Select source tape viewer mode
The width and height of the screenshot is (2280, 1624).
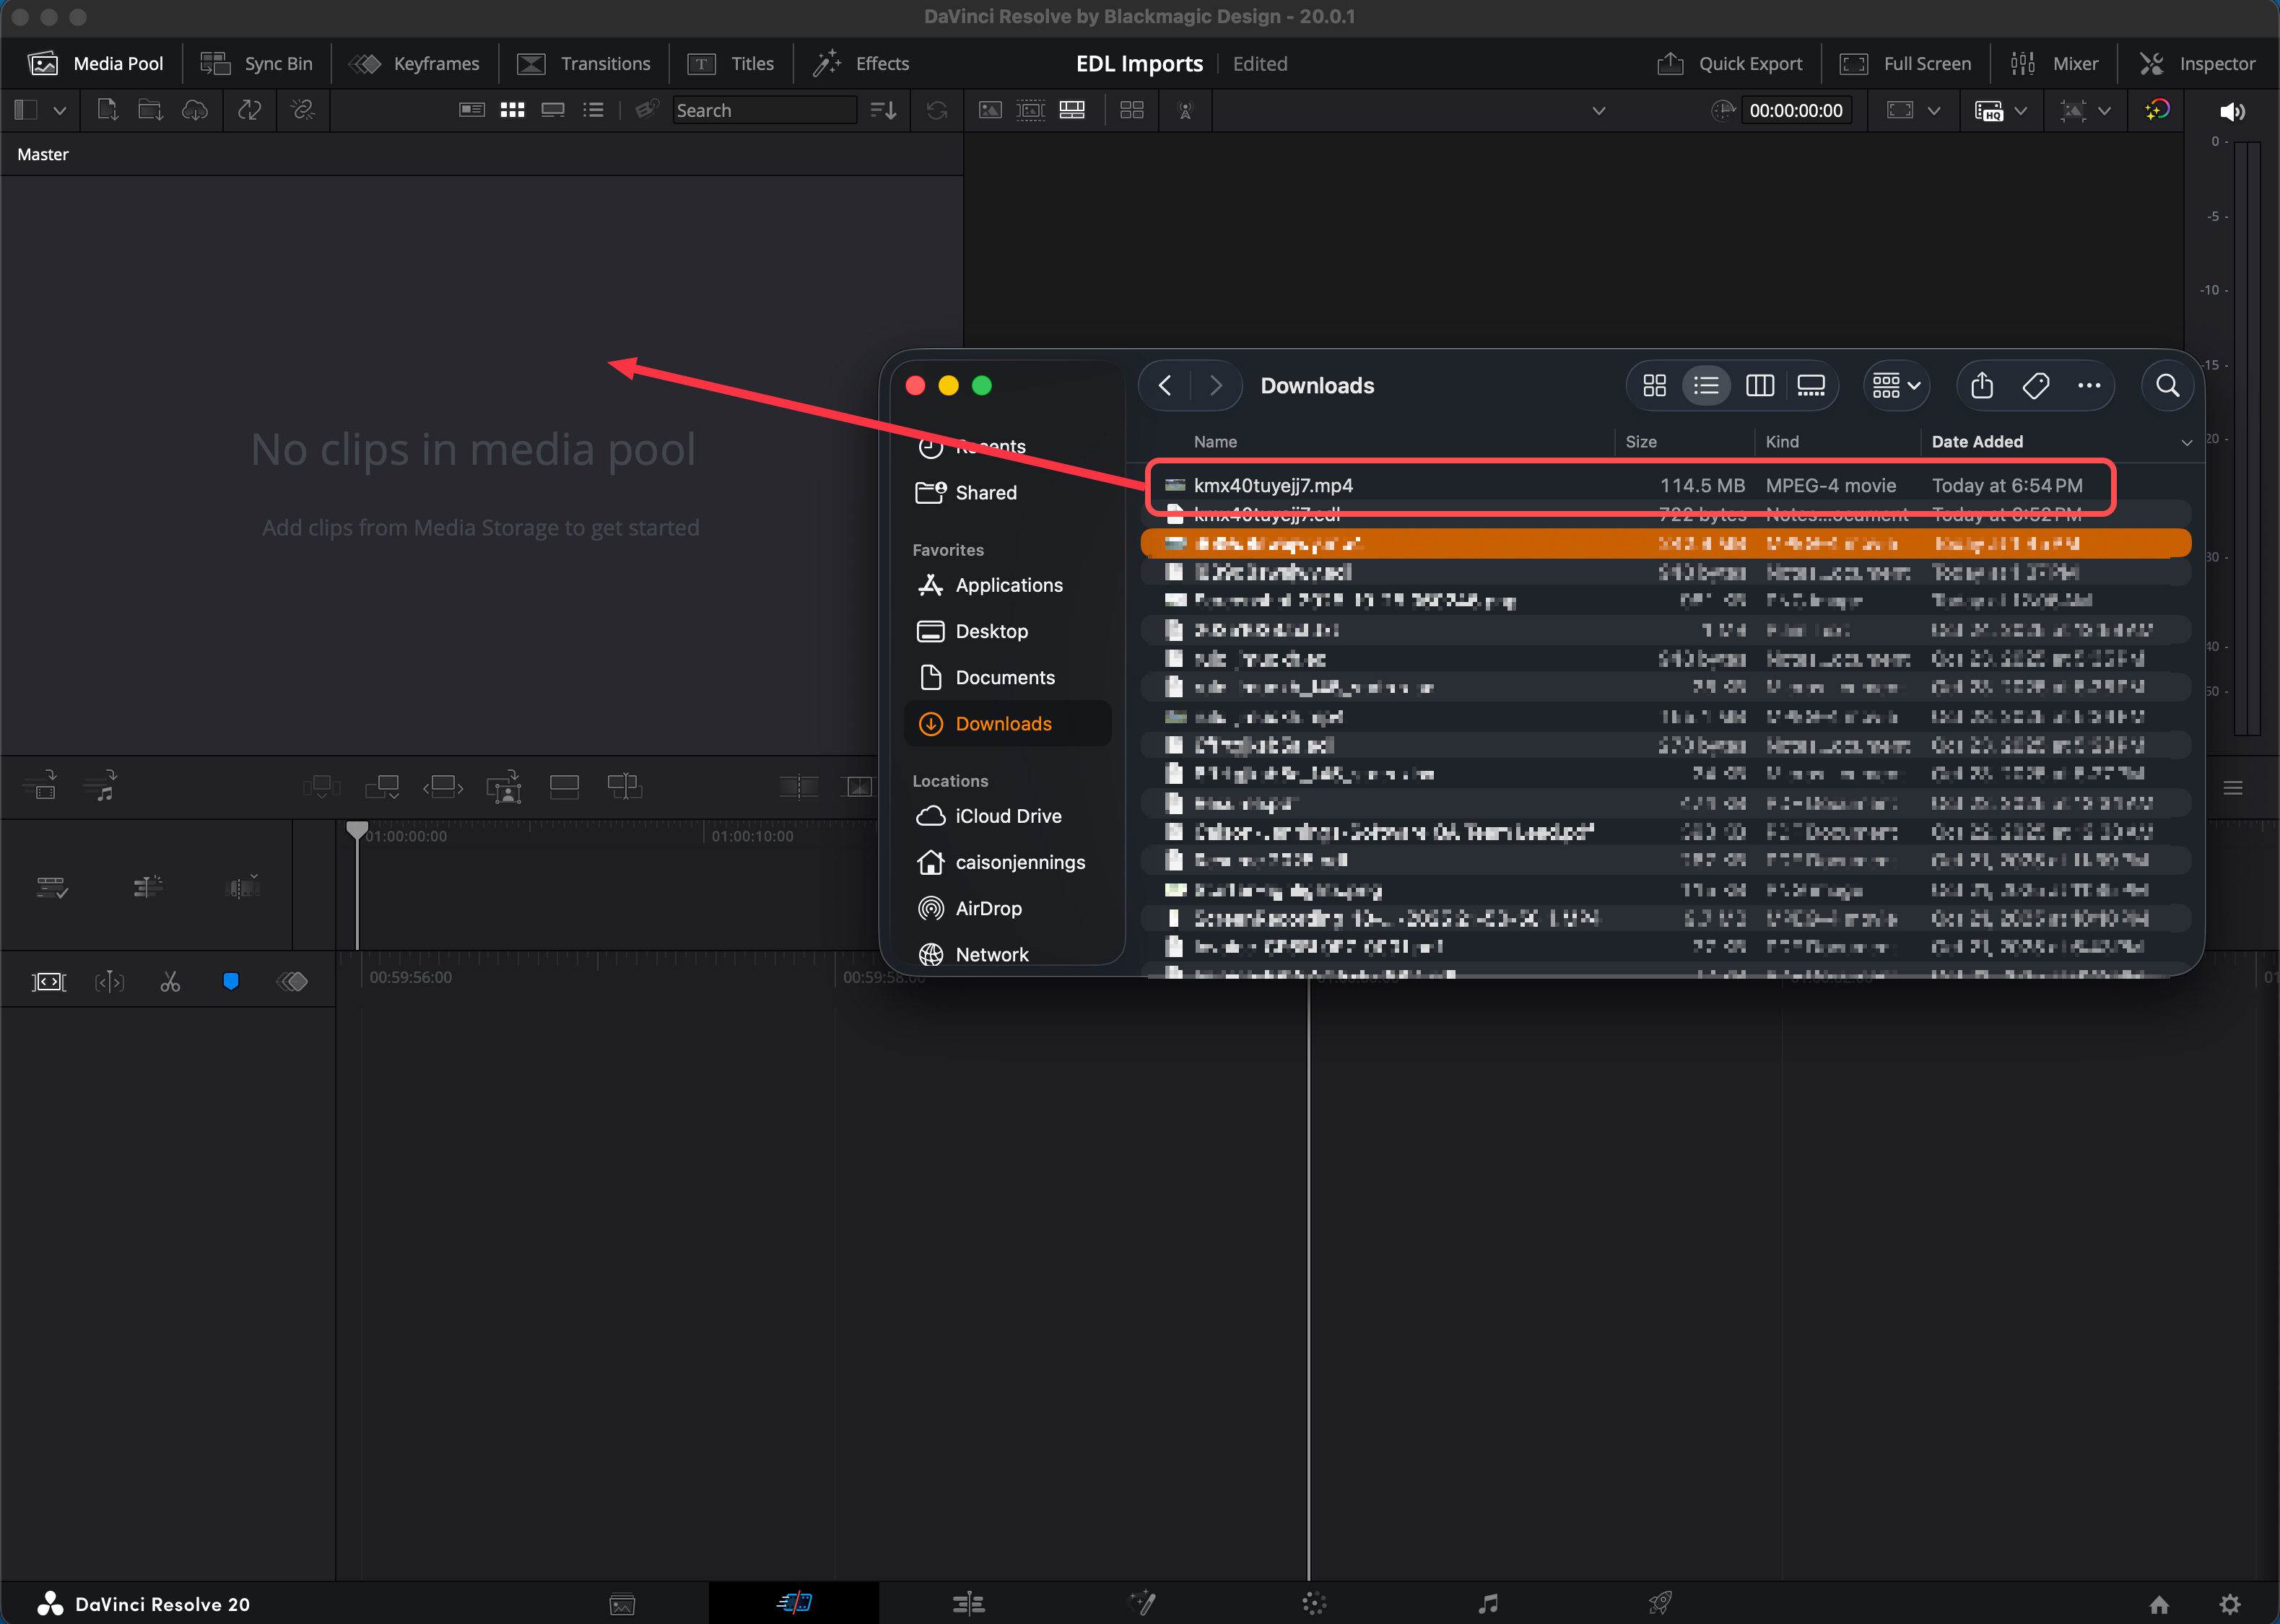point(1031,110)
